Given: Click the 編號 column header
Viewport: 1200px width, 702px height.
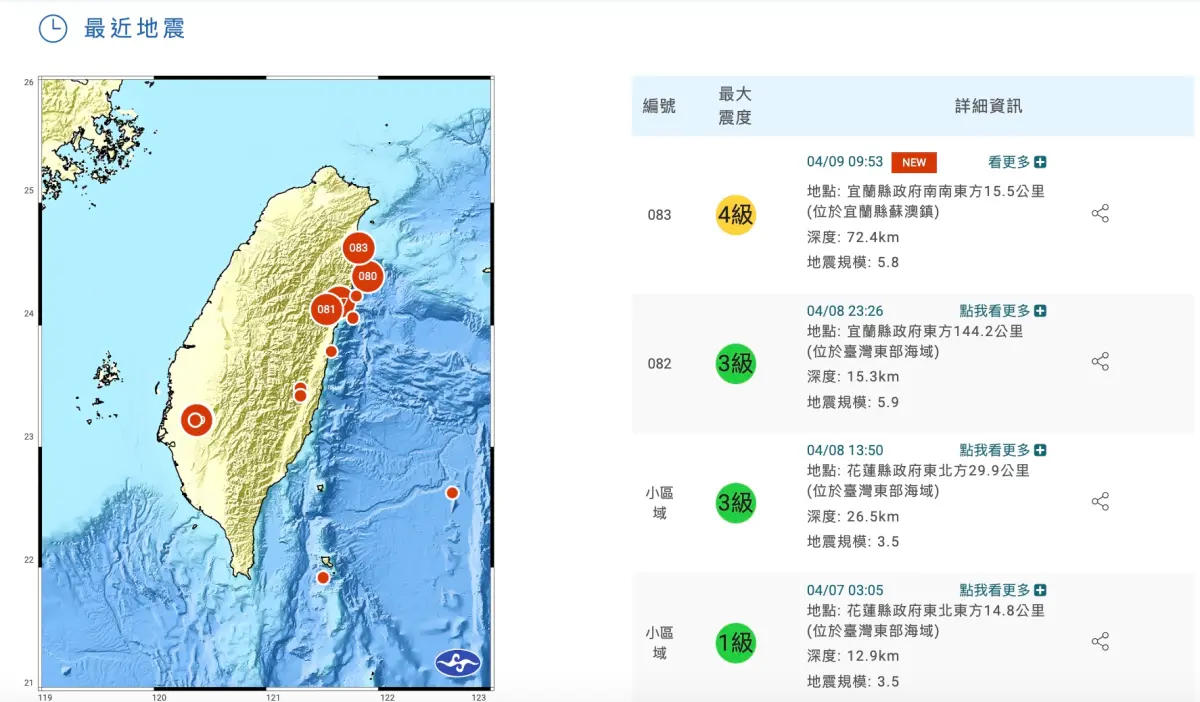Looking at the screenshot, I should click(660, 105).
